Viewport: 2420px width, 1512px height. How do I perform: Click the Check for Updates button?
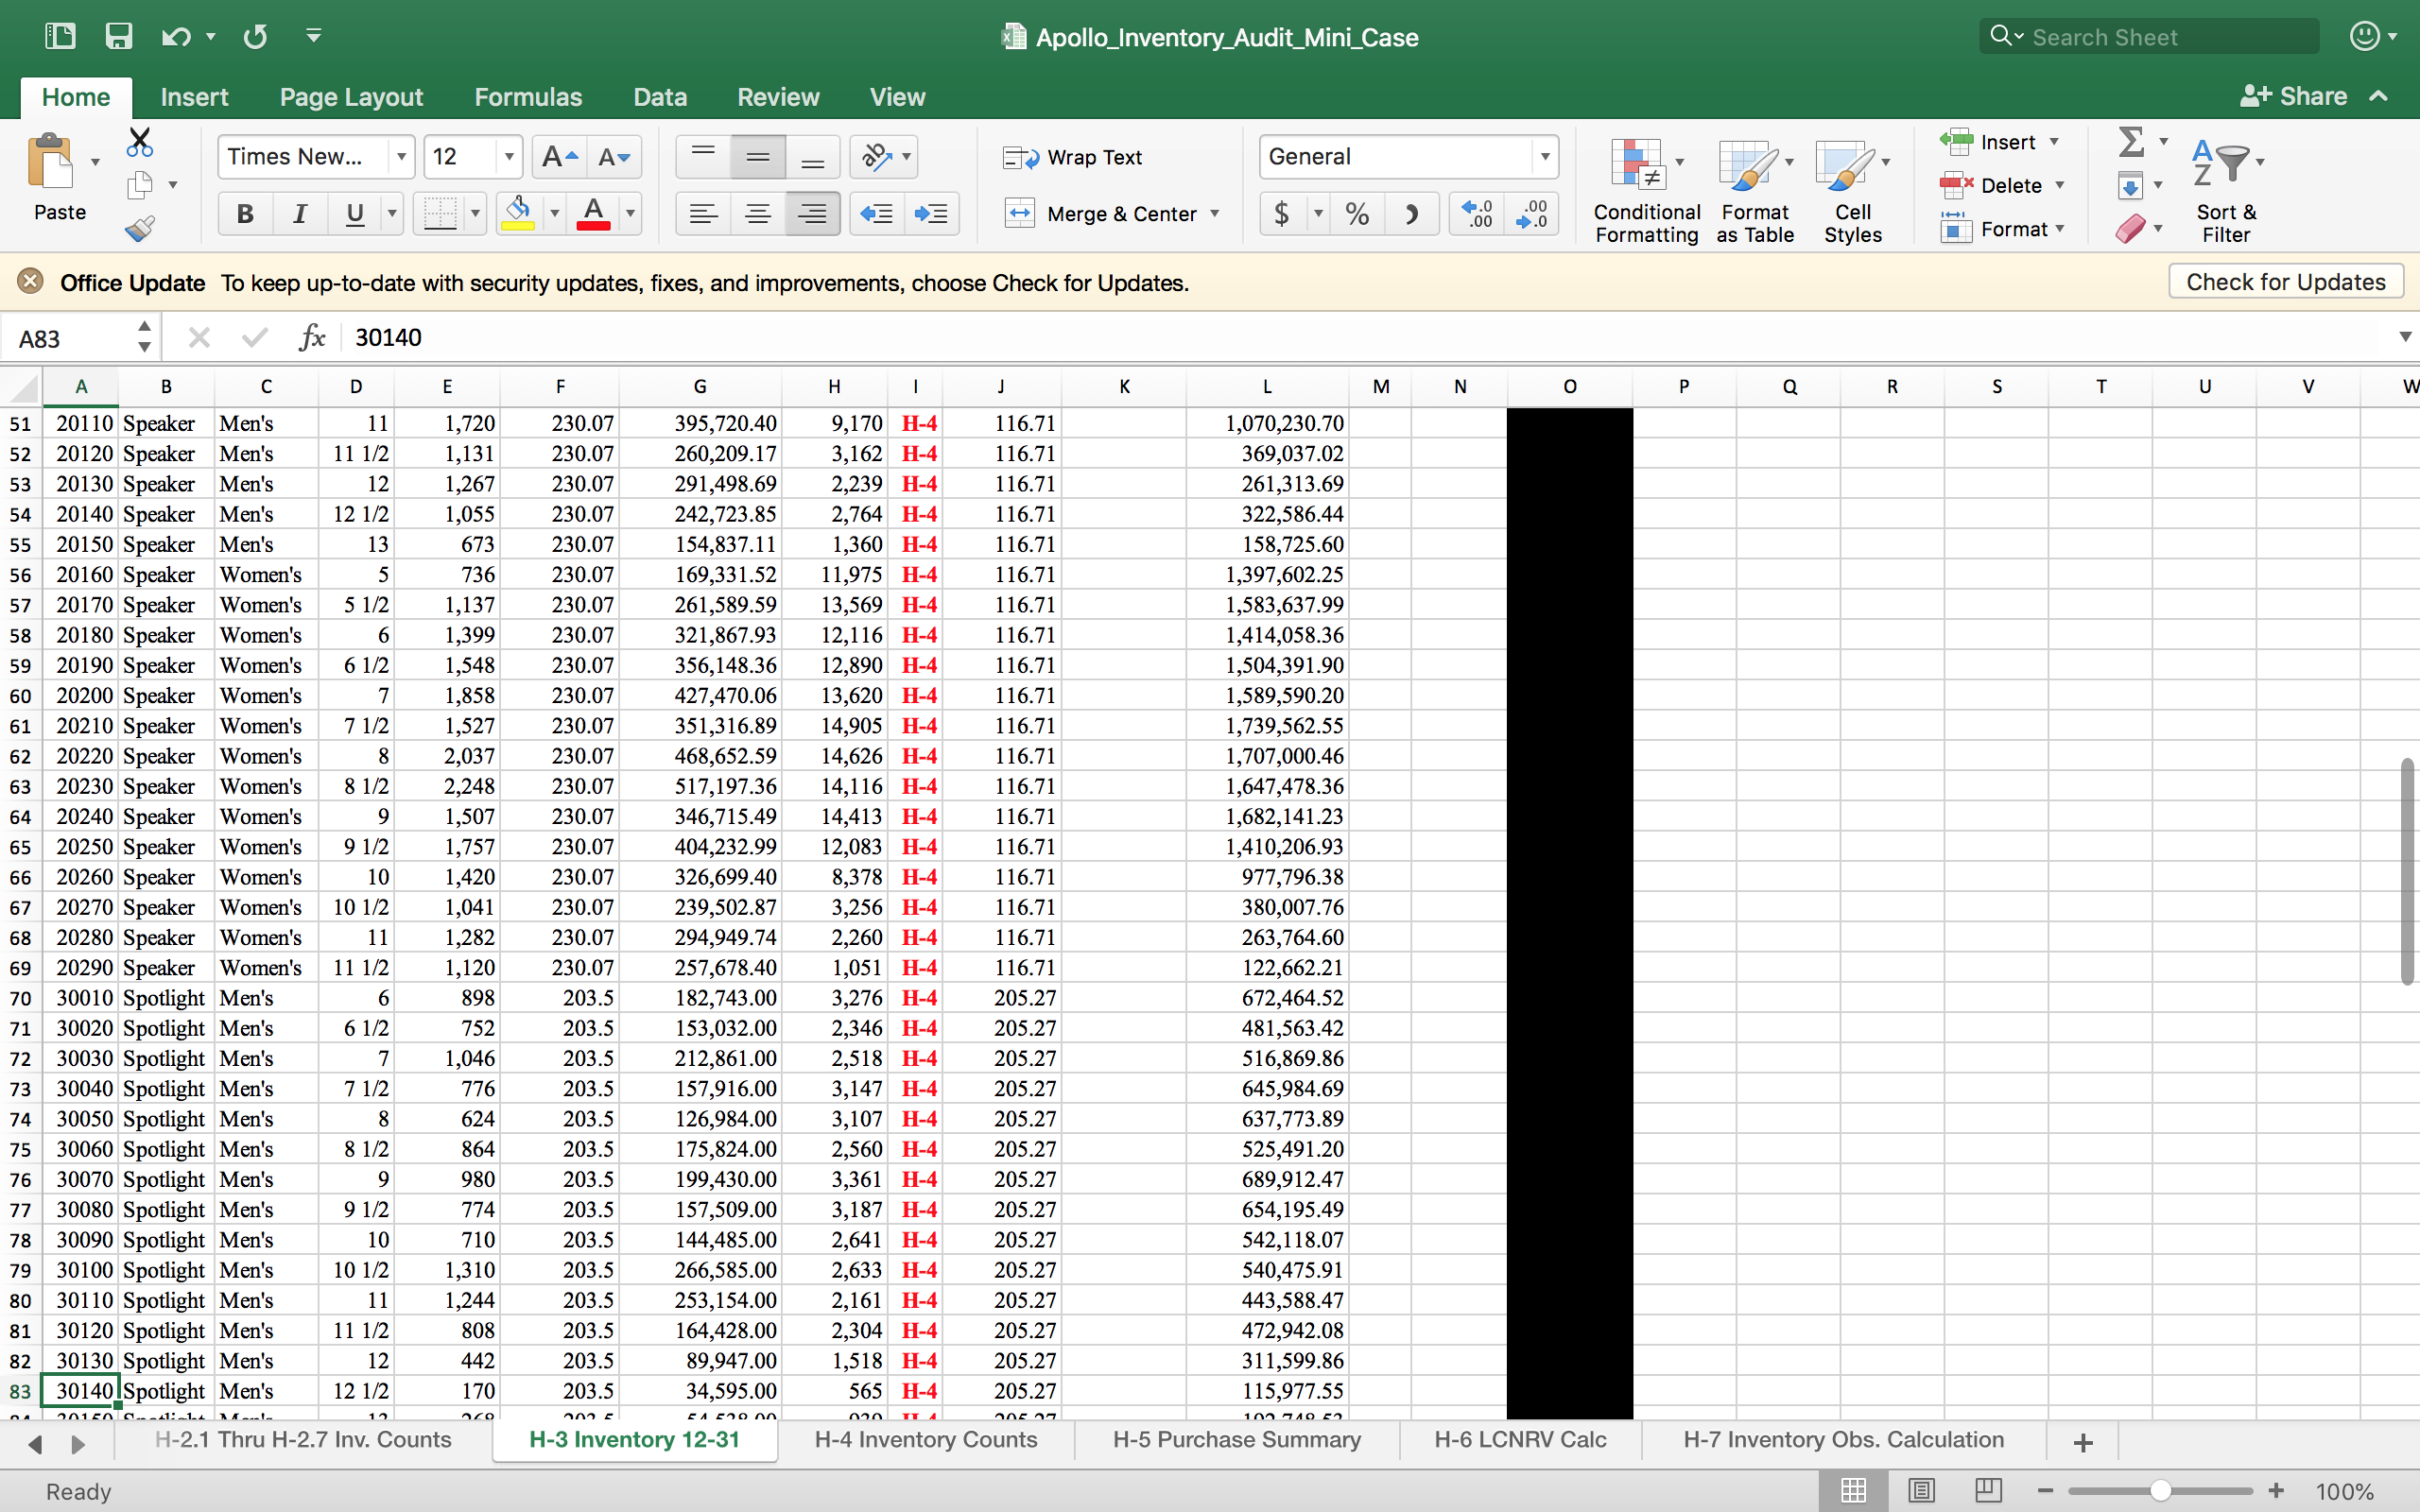2285,282
